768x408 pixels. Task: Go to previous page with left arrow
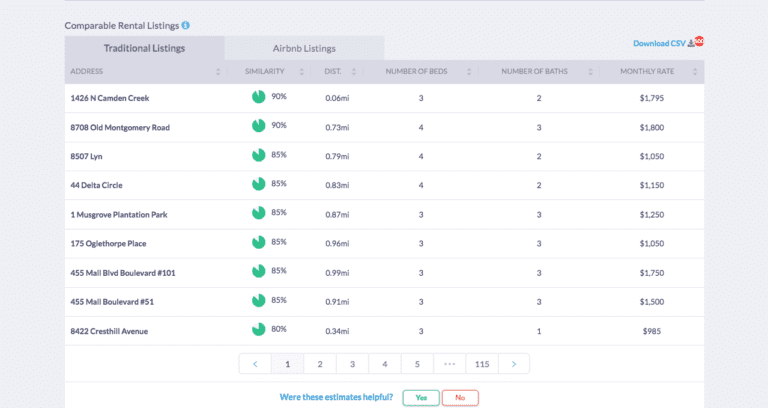255,364
